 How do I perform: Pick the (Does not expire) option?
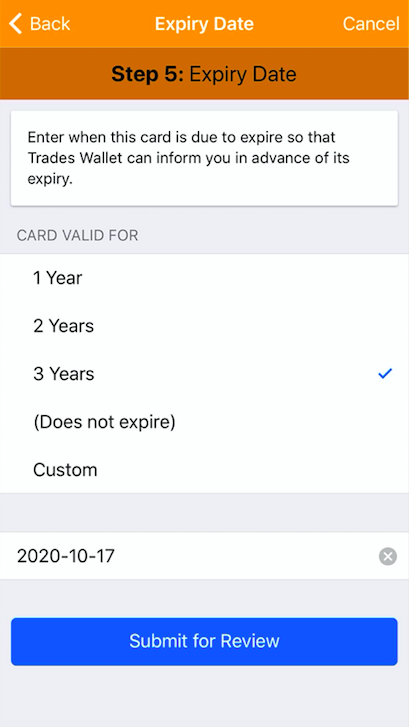point(204,422)
